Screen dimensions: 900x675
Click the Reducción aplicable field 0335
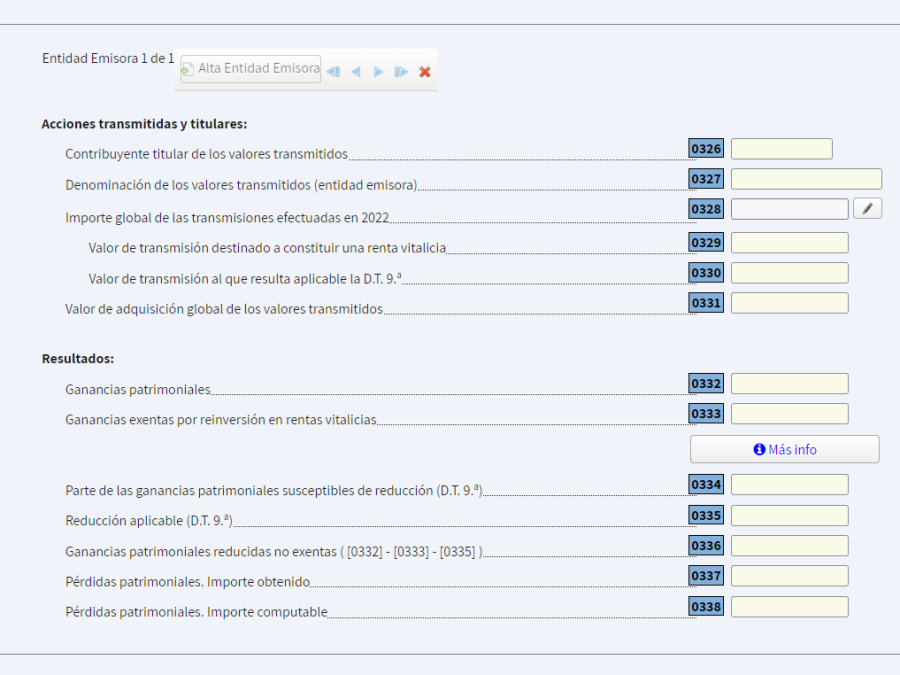(789, 516)
